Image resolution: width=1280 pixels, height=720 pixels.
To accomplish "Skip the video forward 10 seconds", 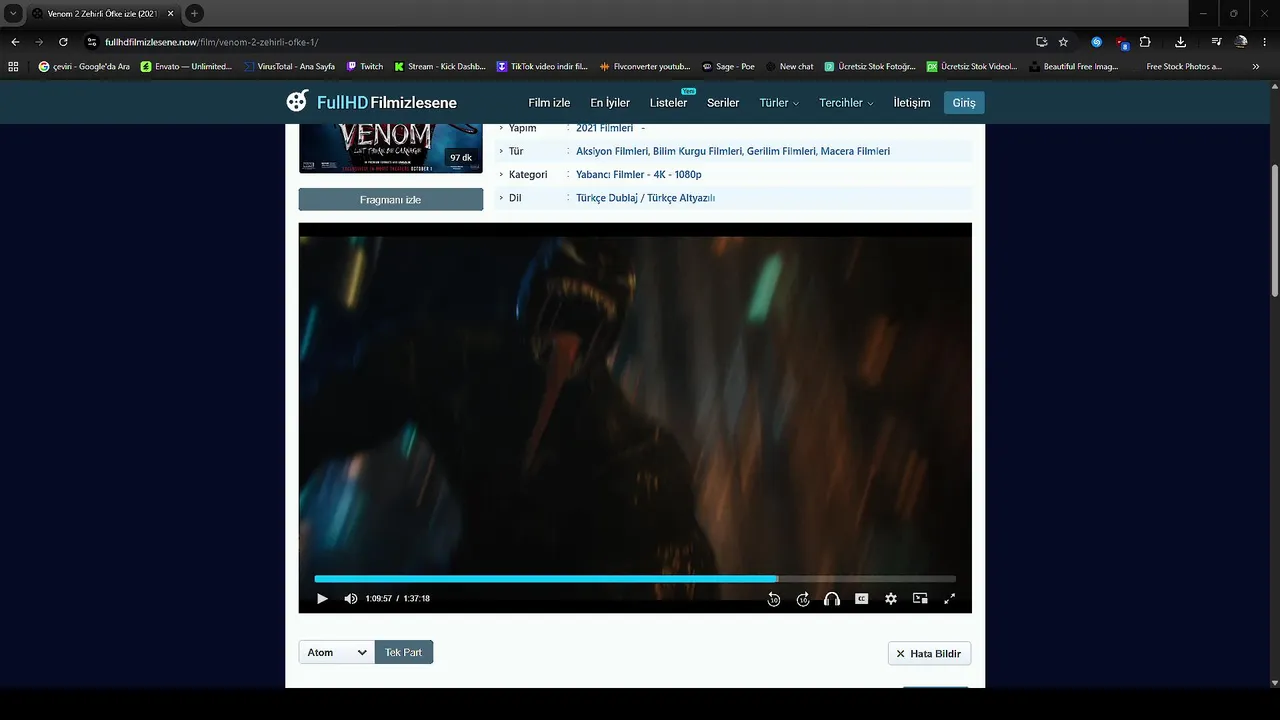I will tap(803, 599).
